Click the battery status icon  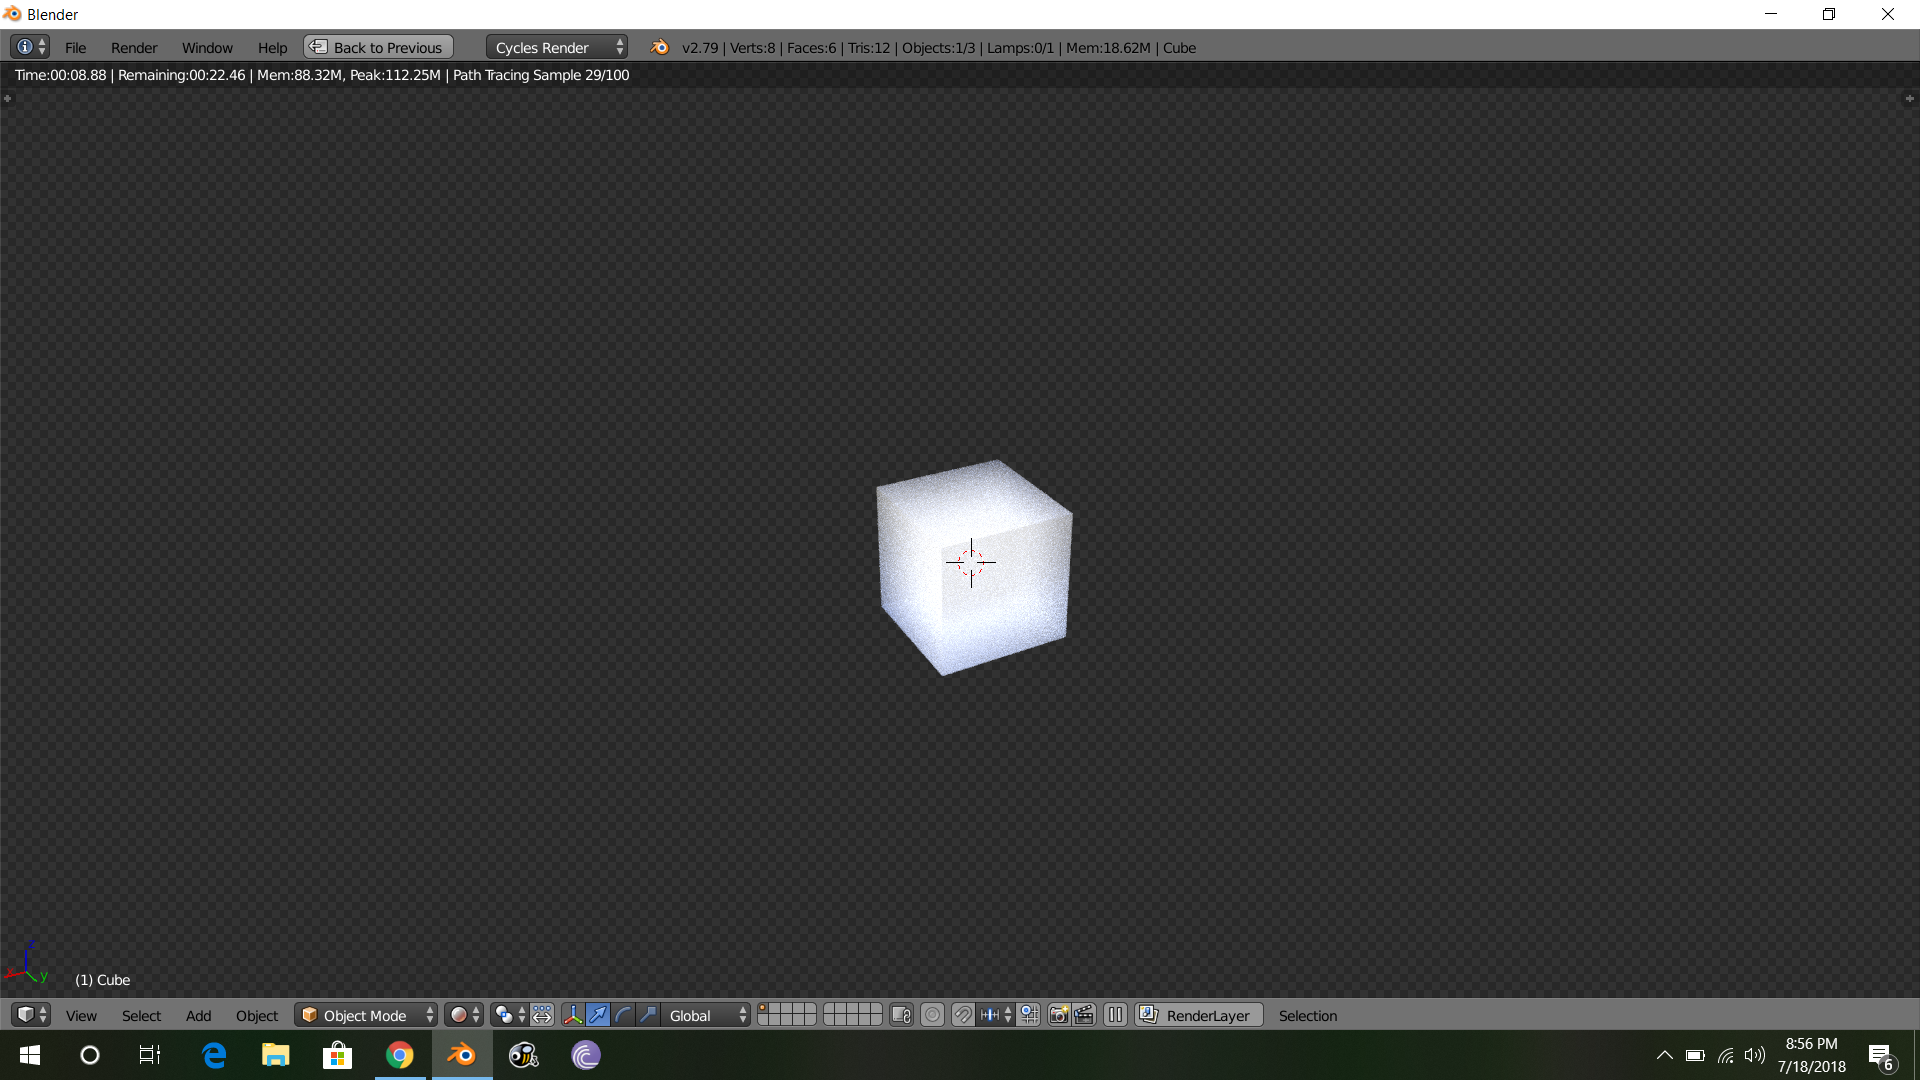[1695, 1055]
